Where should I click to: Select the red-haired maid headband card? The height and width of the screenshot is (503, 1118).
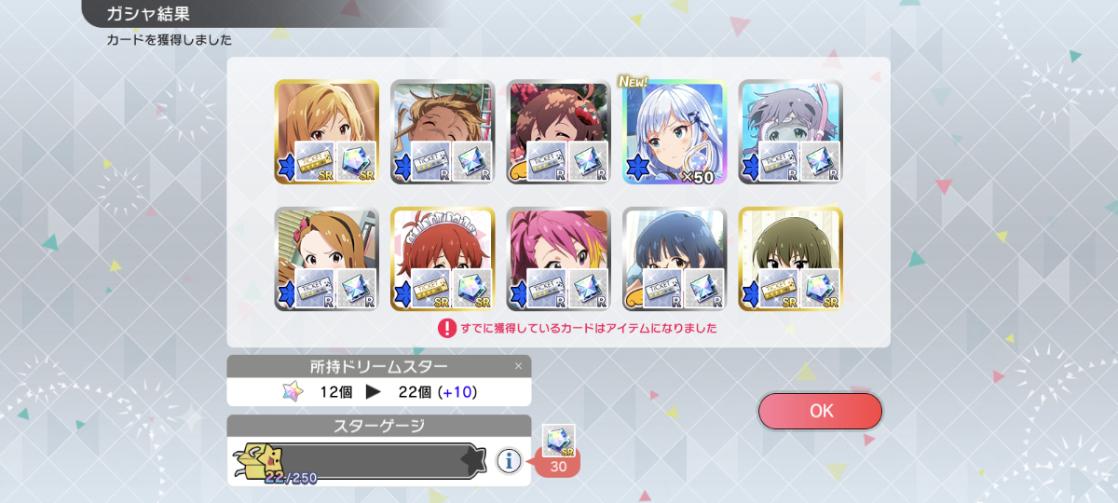pyautogui.click(x=443, y=259)
